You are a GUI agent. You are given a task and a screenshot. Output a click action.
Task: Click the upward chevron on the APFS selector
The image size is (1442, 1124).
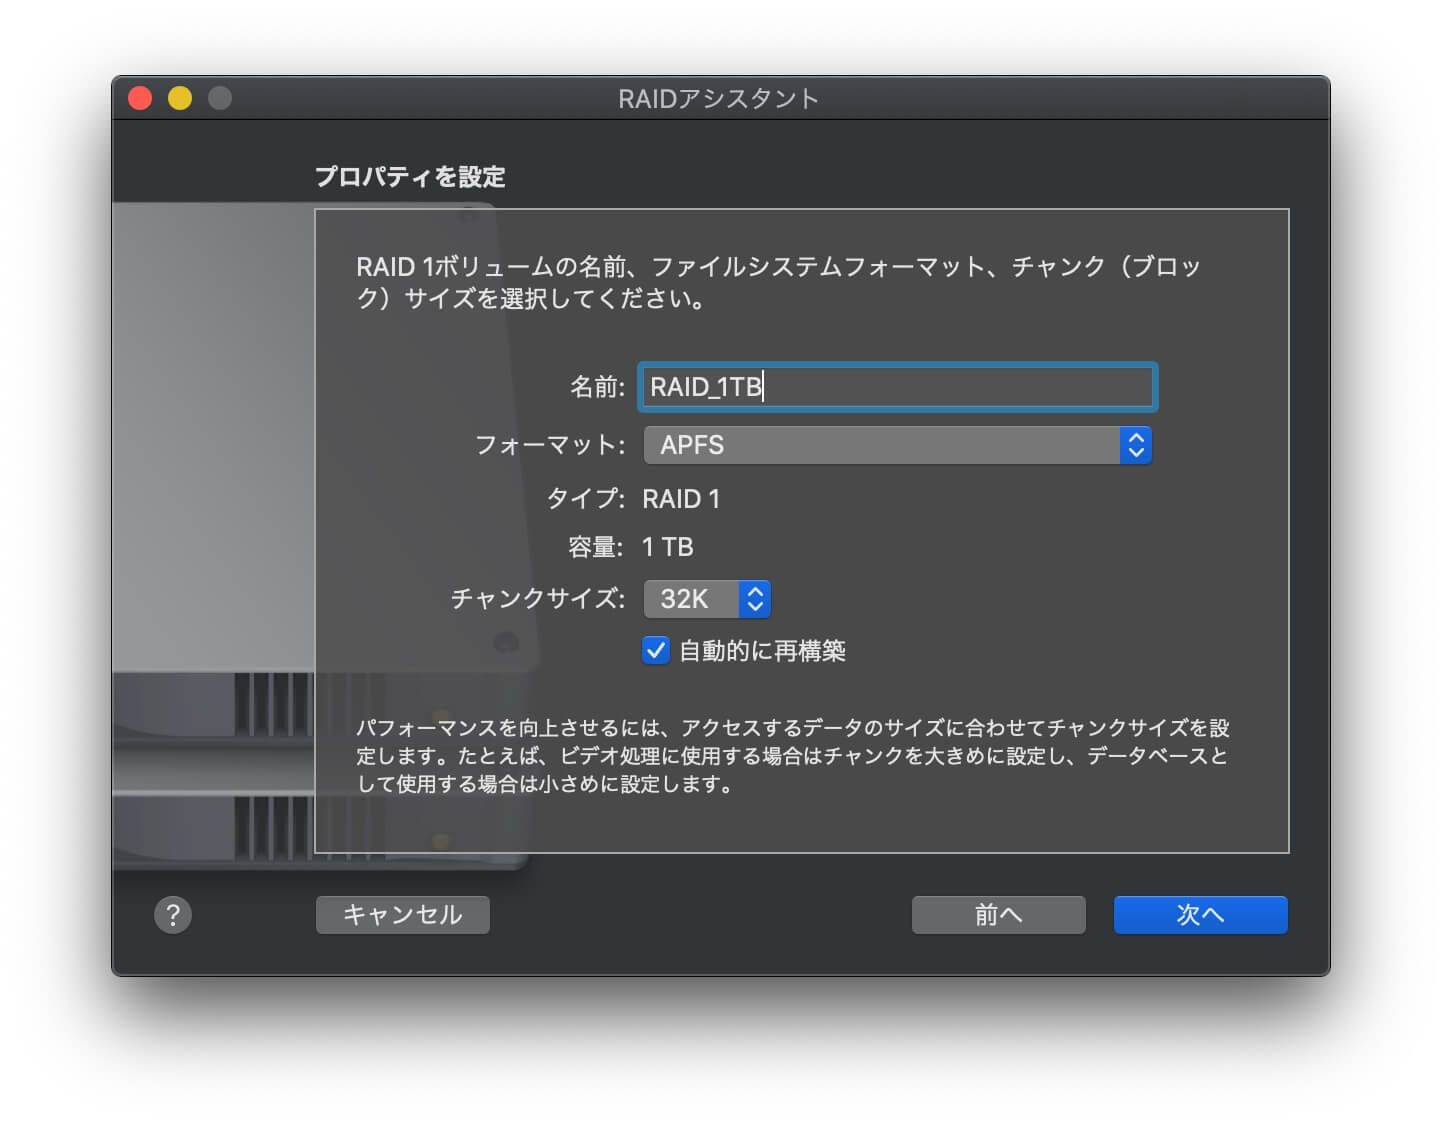click(1135, 439)
